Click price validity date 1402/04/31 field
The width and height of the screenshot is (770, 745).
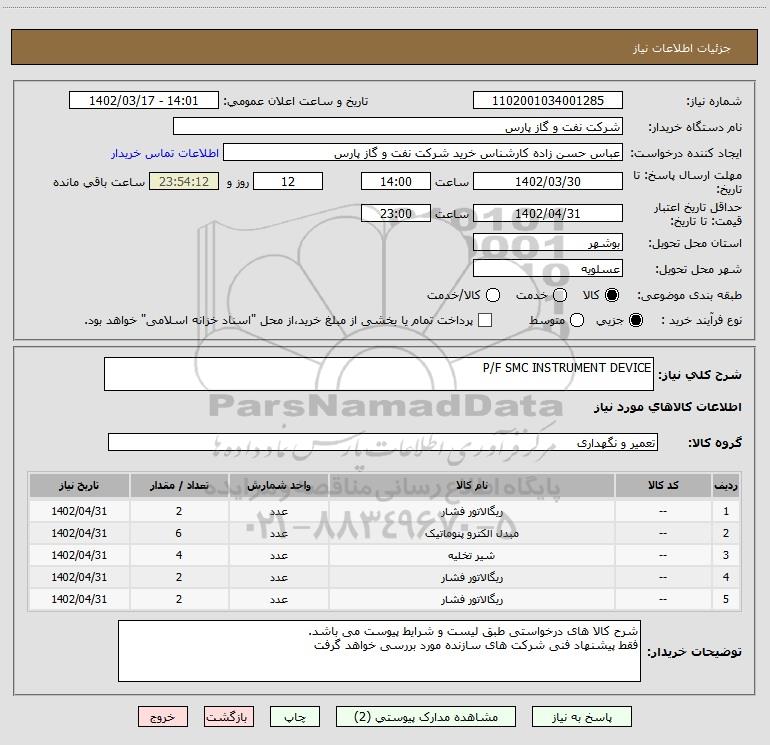[548, 213]
